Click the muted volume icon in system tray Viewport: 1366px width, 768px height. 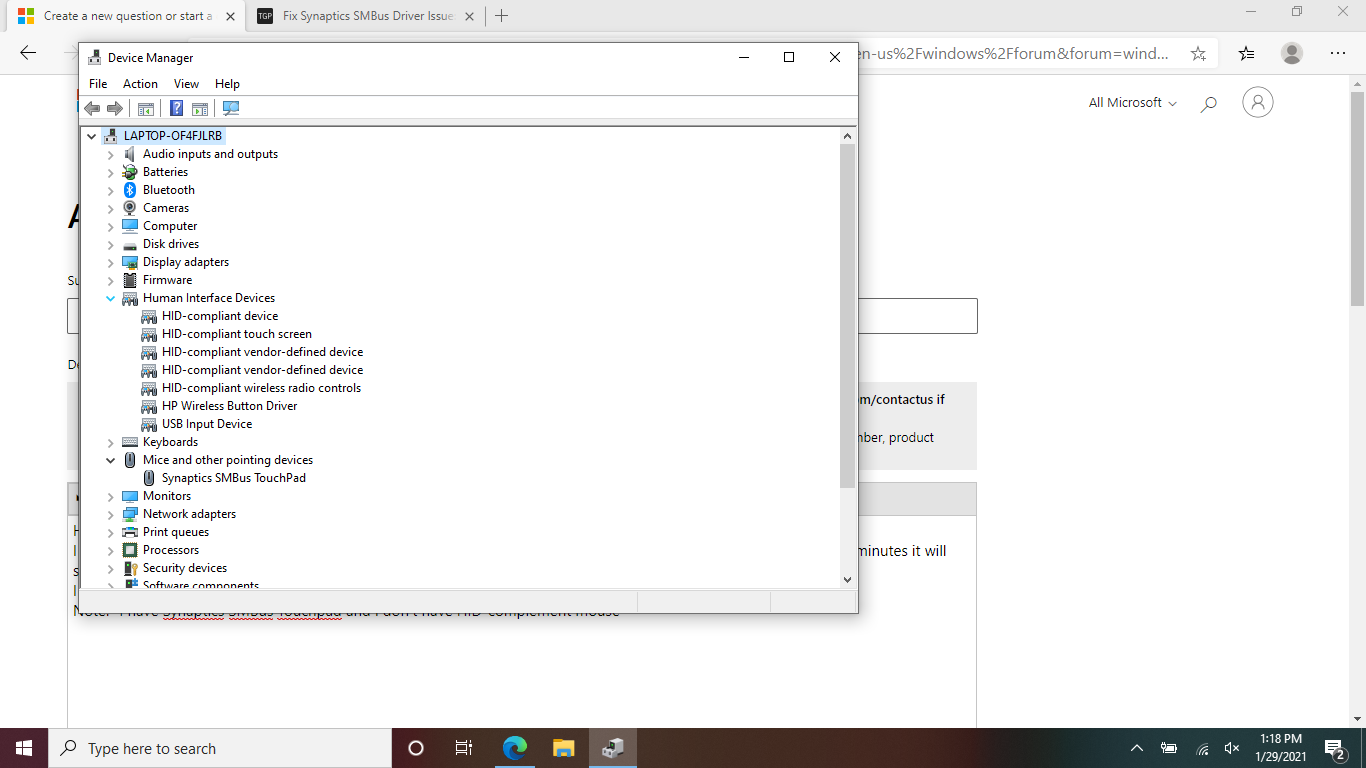[x=1232, y=748]
